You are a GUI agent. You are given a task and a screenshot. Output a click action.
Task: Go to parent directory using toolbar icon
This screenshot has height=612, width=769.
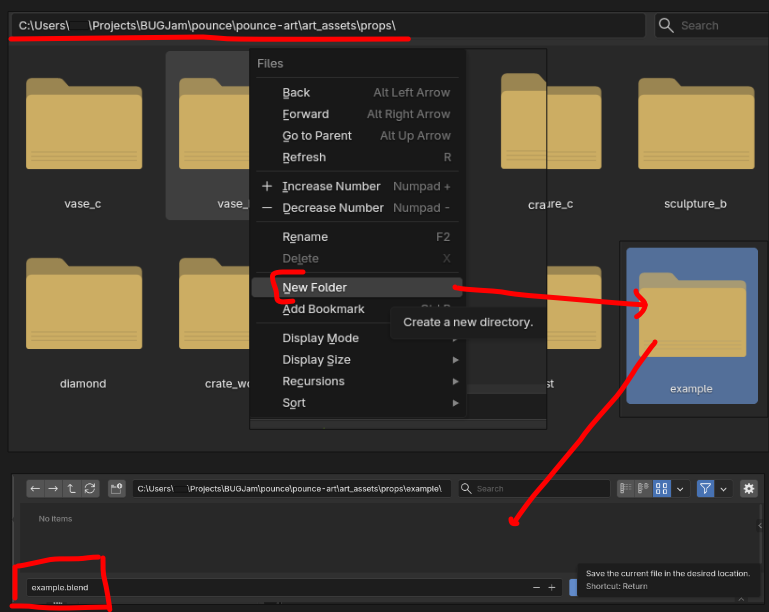coord(72,489)
